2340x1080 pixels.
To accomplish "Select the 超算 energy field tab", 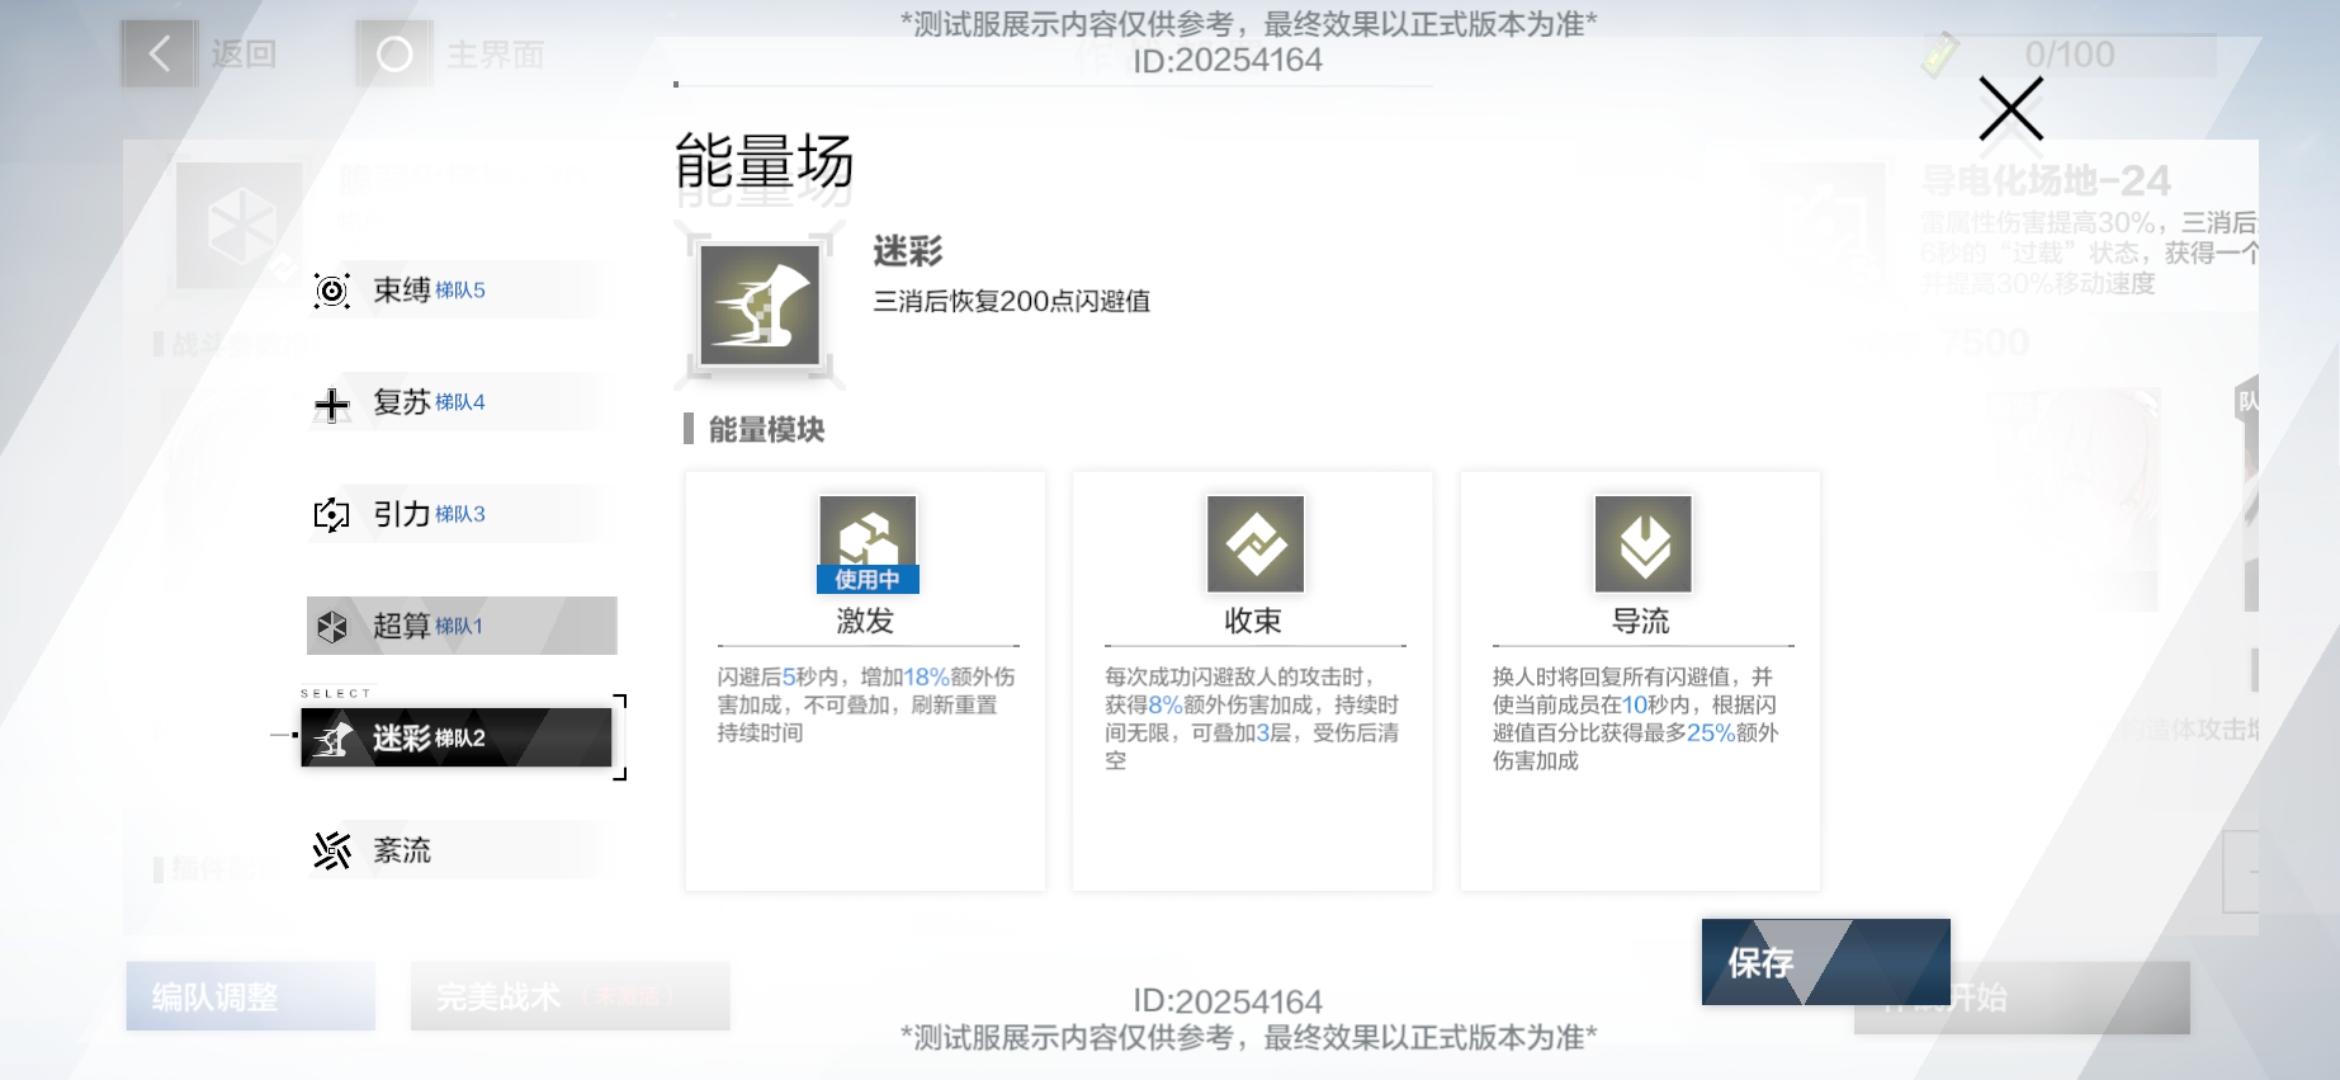I will 461,626.
